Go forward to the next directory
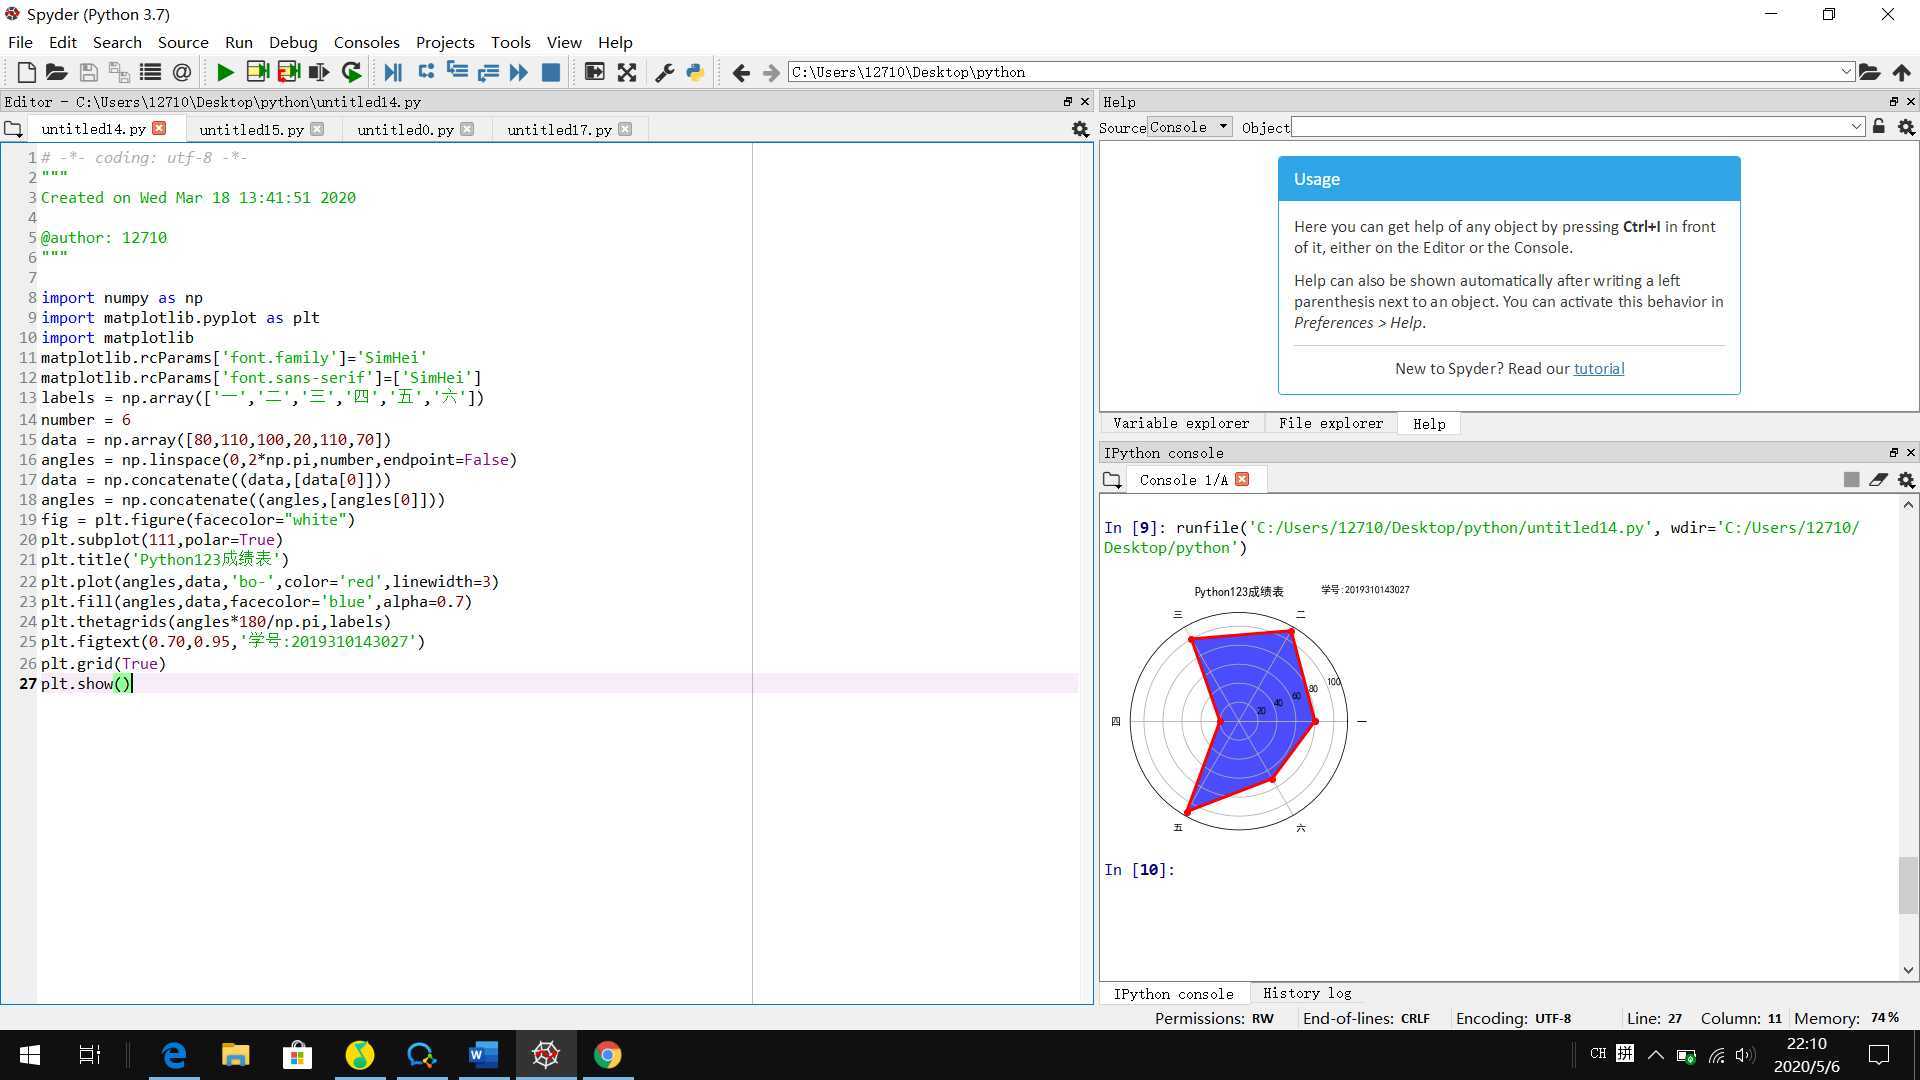This screenshot has width=1920, height=1080. [771, 72]
